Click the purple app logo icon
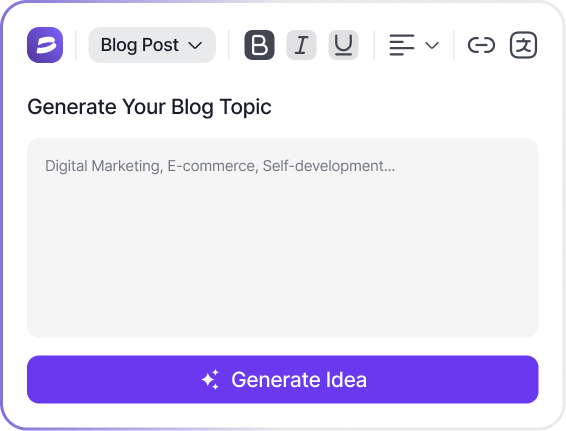Viewport: 566px width, 431px height. pos(45,45)
